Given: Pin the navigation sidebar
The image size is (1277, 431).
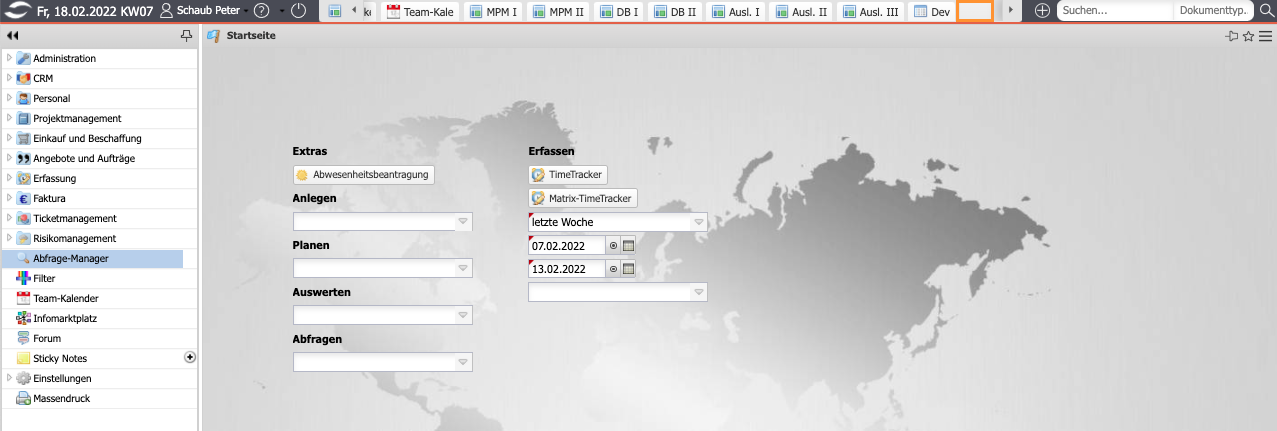Looking at the screenshot, I should [x=186, y=35].
